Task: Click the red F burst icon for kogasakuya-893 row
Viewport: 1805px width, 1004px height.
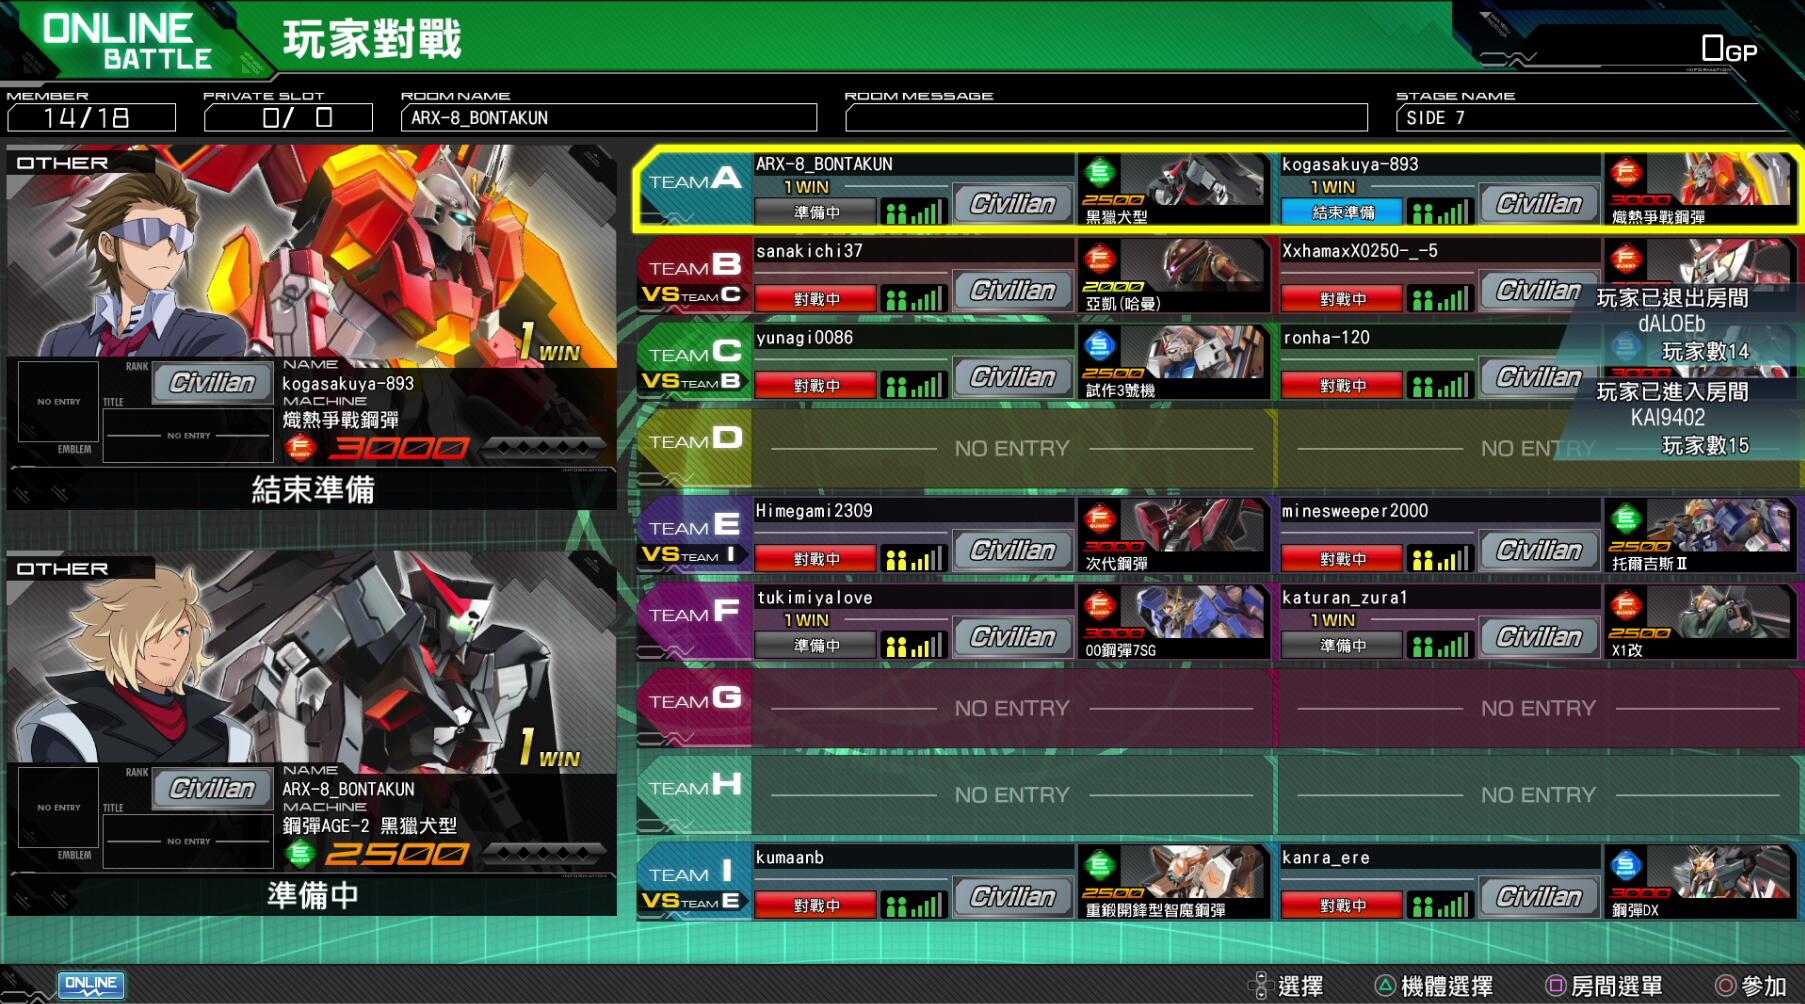Action: point(1626,172)
